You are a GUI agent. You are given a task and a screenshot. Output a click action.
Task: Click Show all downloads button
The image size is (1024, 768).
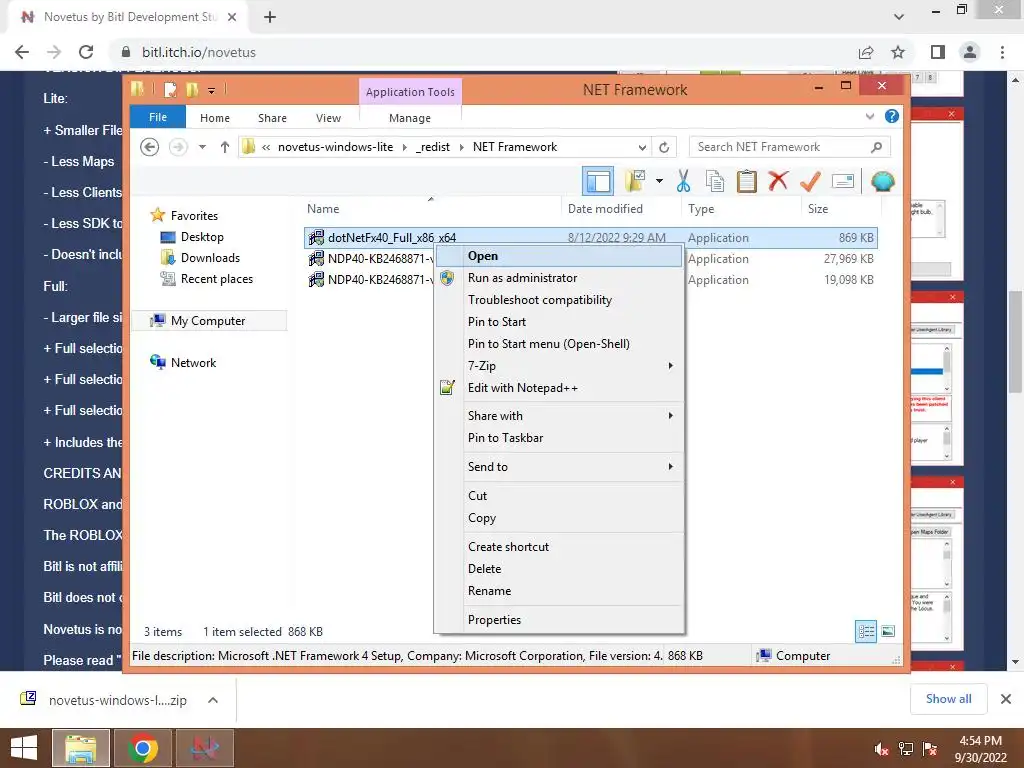pyautogui.click(x=948, y=699)
